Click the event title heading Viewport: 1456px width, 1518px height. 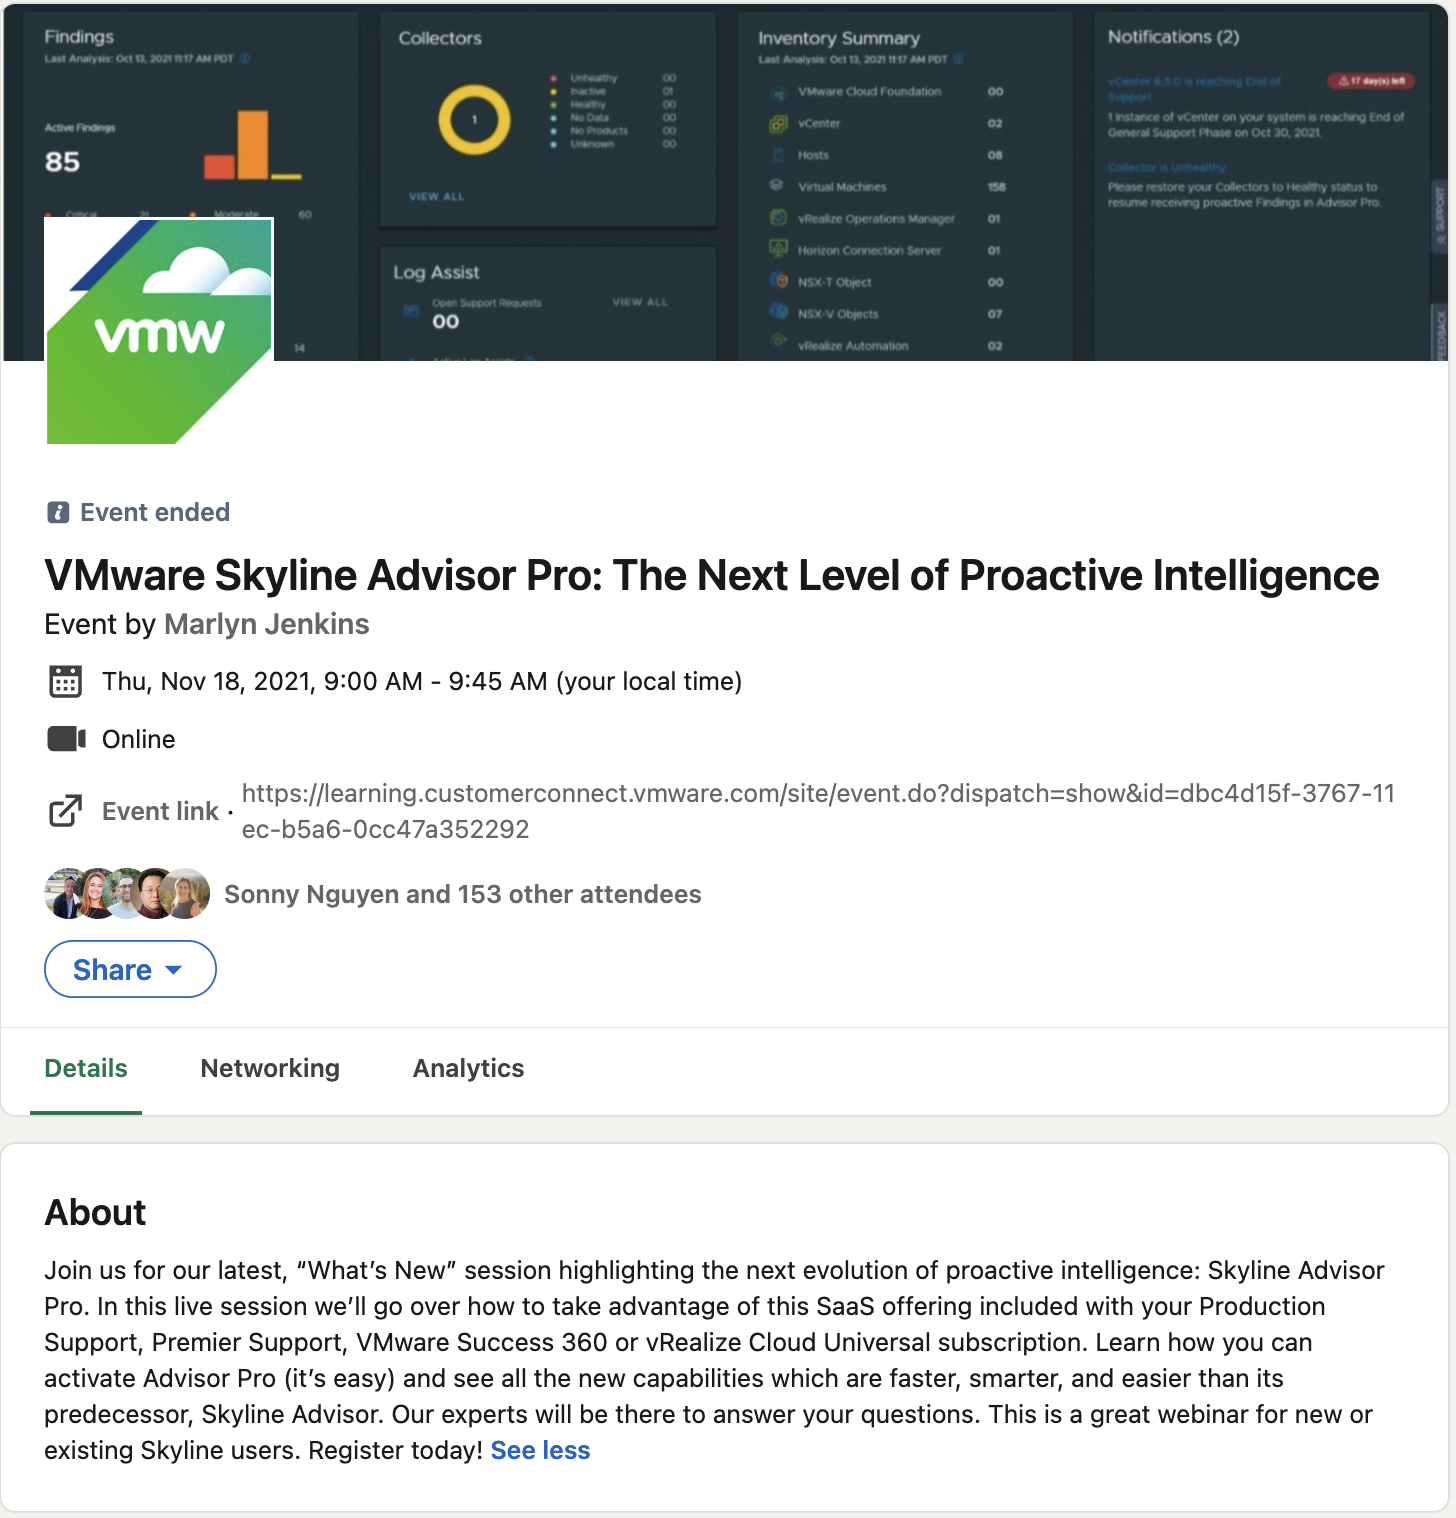[x=712, y=576]
